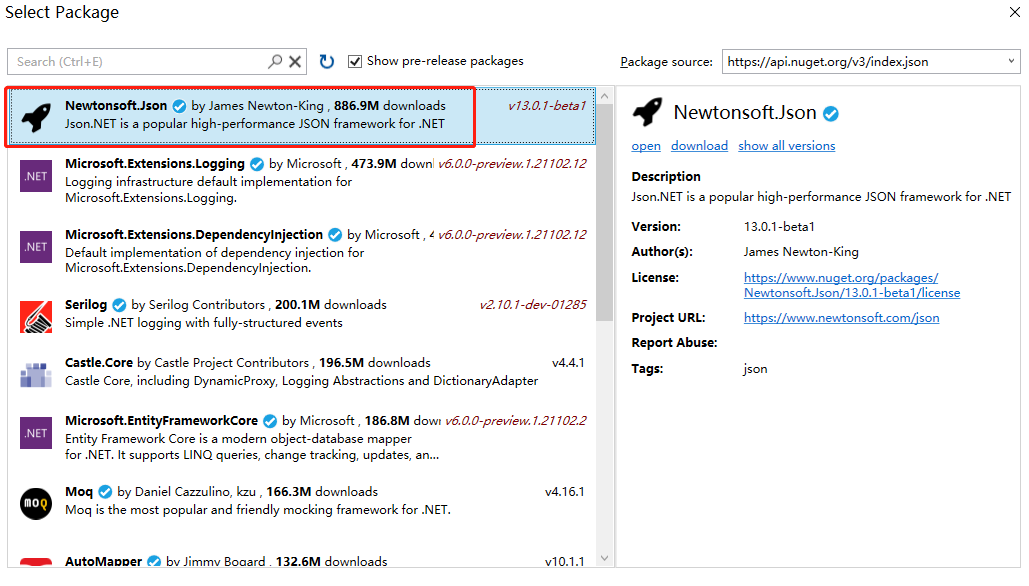Click the Moq package icon
This screenshot has width=1029, height=586.
pyautogui.click(x=36, y=504)
